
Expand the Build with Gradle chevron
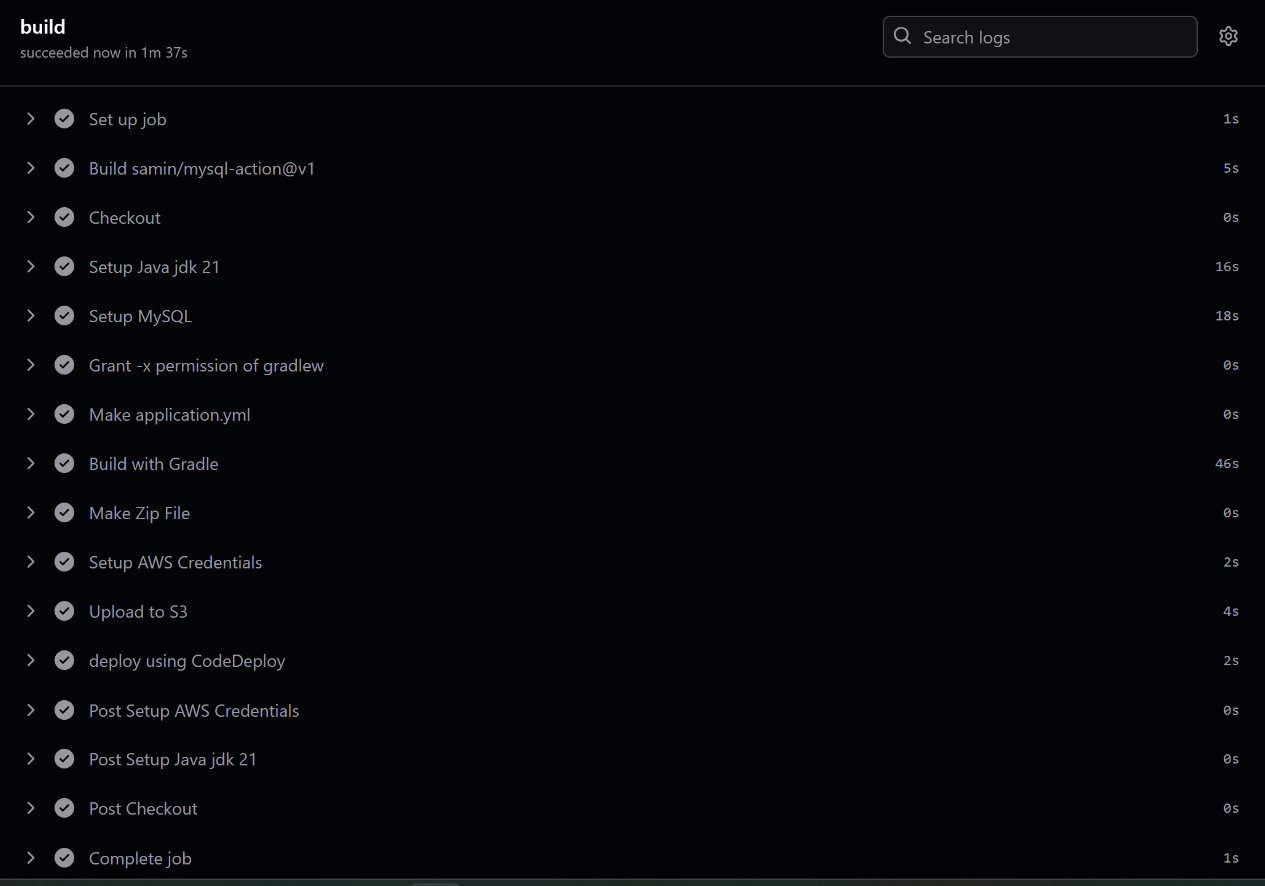(31, 463)
